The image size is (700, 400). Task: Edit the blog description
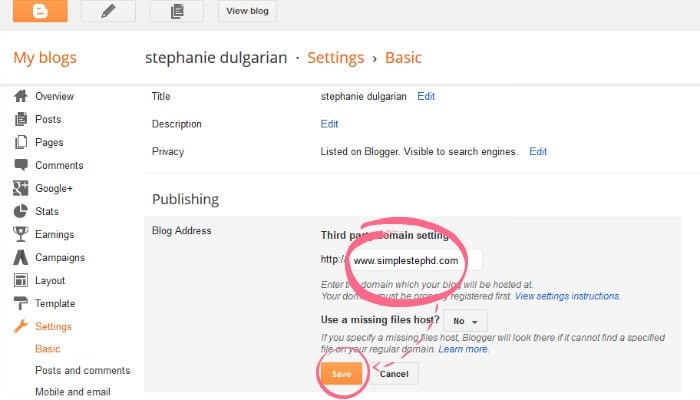click(x=329, y=124)
